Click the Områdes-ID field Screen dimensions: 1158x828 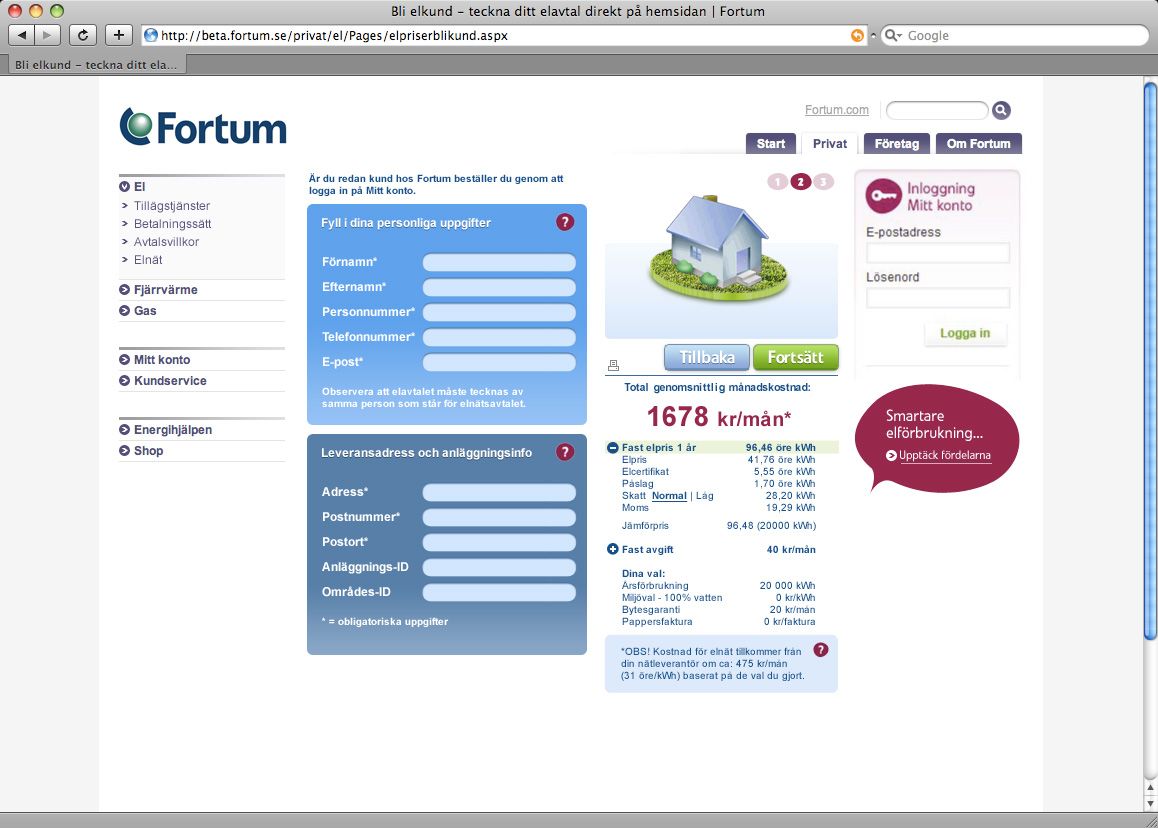499,592
